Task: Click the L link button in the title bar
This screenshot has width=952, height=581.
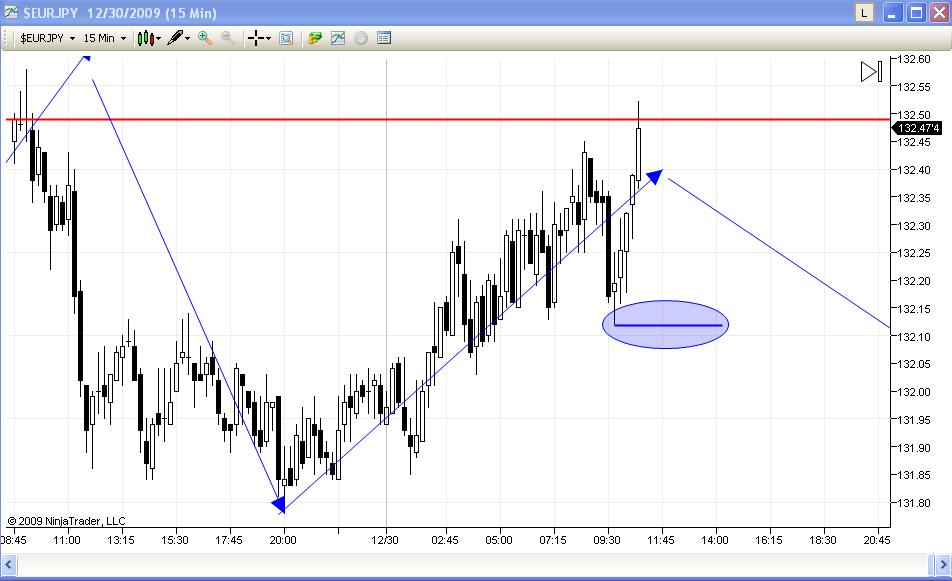Action: pos(864,13)
